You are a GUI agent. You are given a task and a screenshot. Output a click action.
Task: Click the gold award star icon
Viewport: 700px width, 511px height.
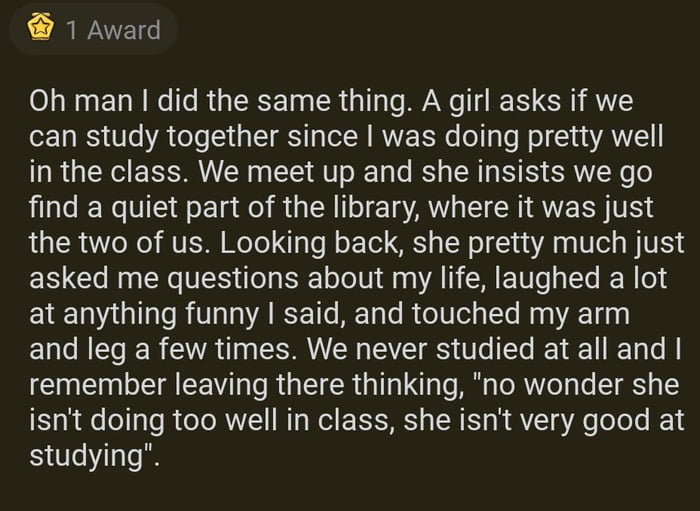[41, 30]
